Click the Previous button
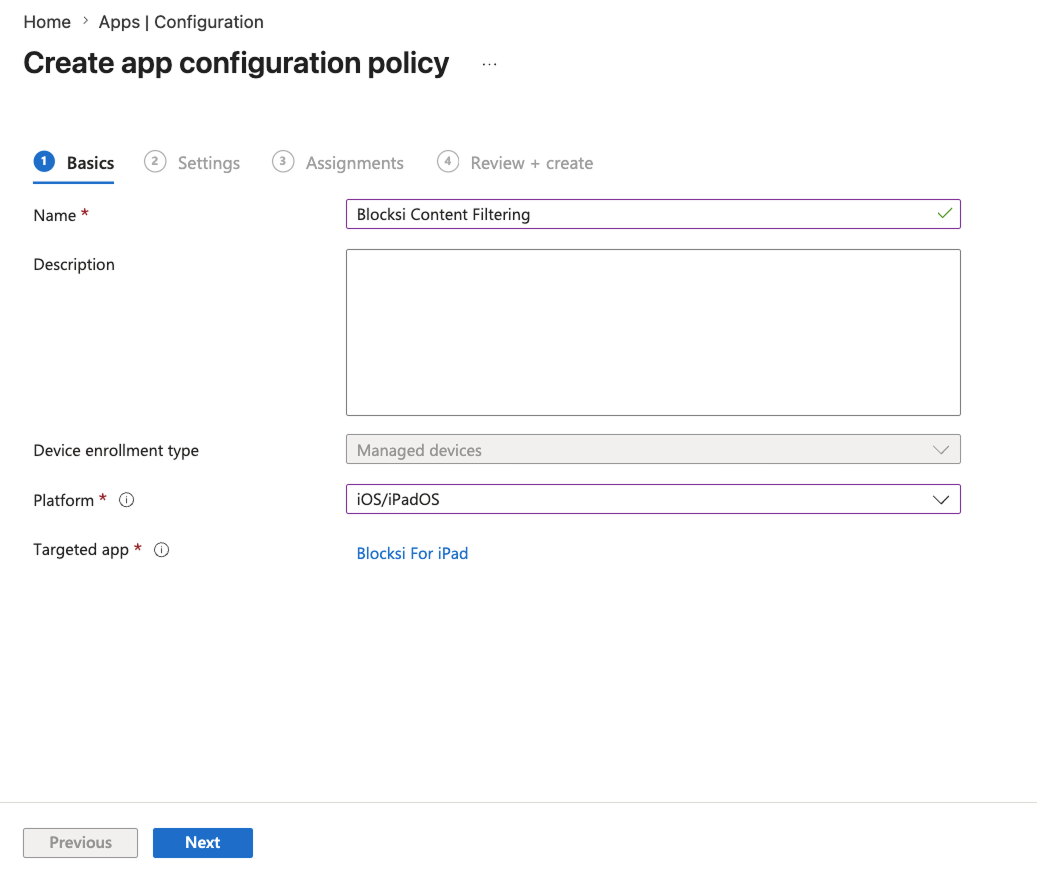This screenshot has width=1037, height=876. 81,842
